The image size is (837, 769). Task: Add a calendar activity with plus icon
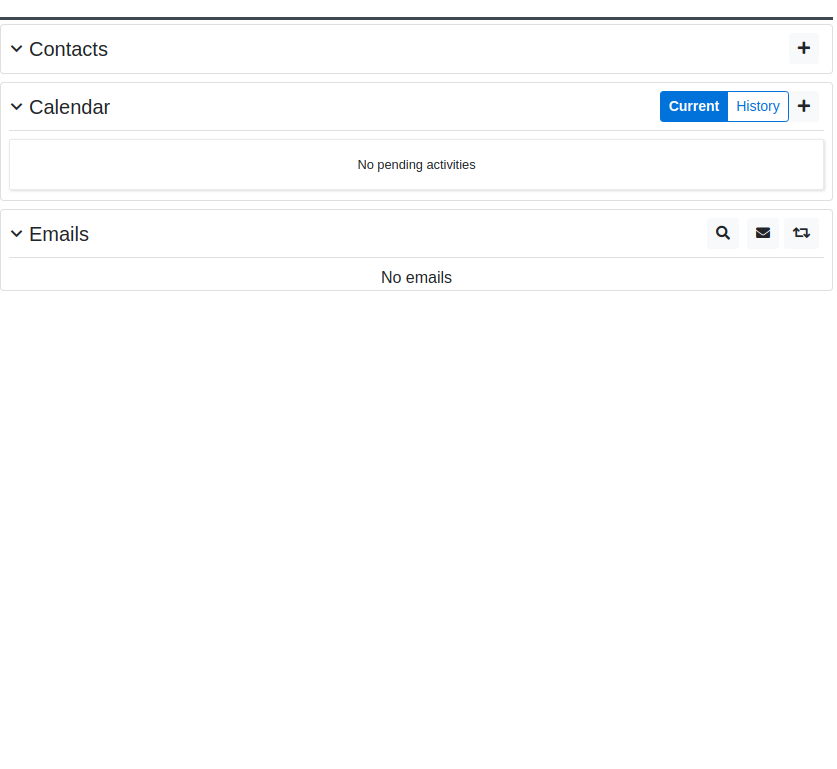click(x=803, y=106)
